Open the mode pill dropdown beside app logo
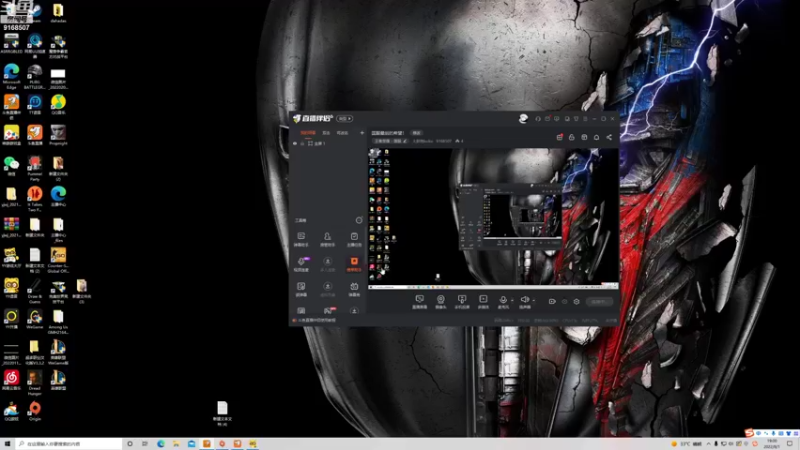800x450 pixels. pyautogui.click(x=344, y=118)
